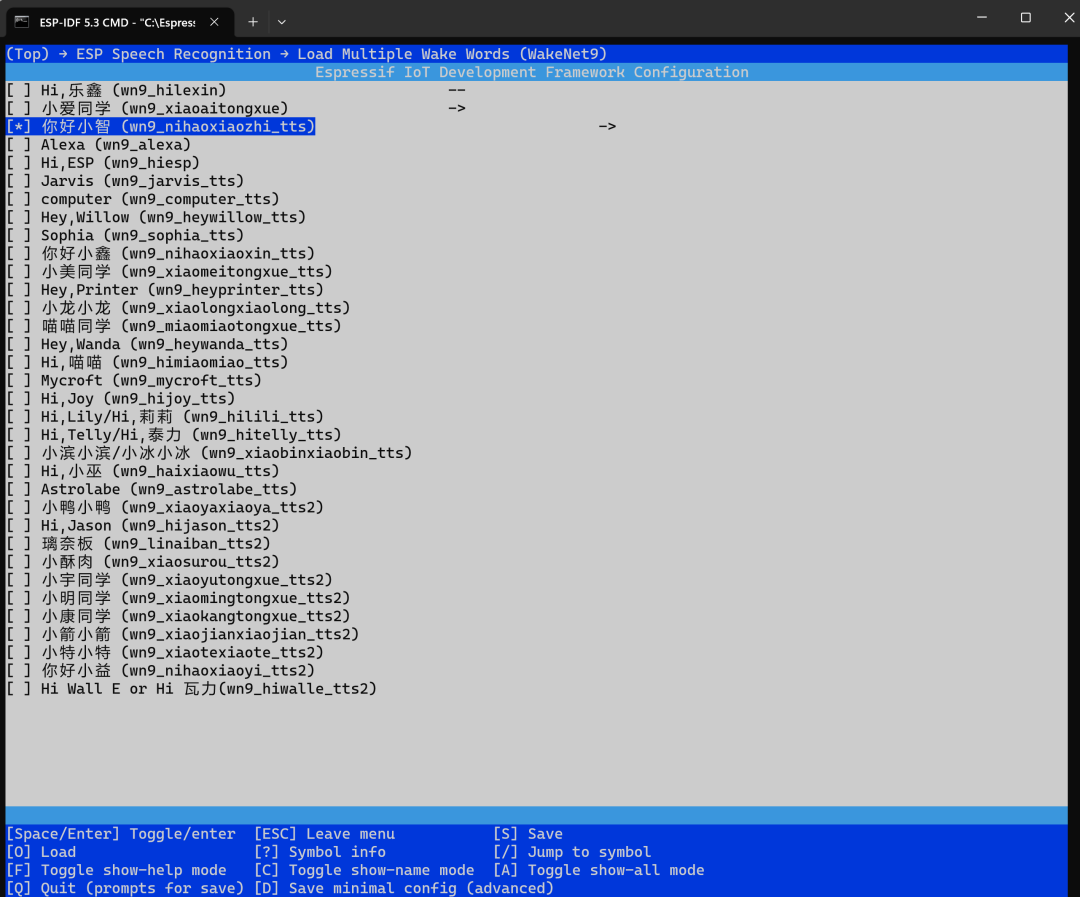Maximize the terminal window

tap(1026, 18)
